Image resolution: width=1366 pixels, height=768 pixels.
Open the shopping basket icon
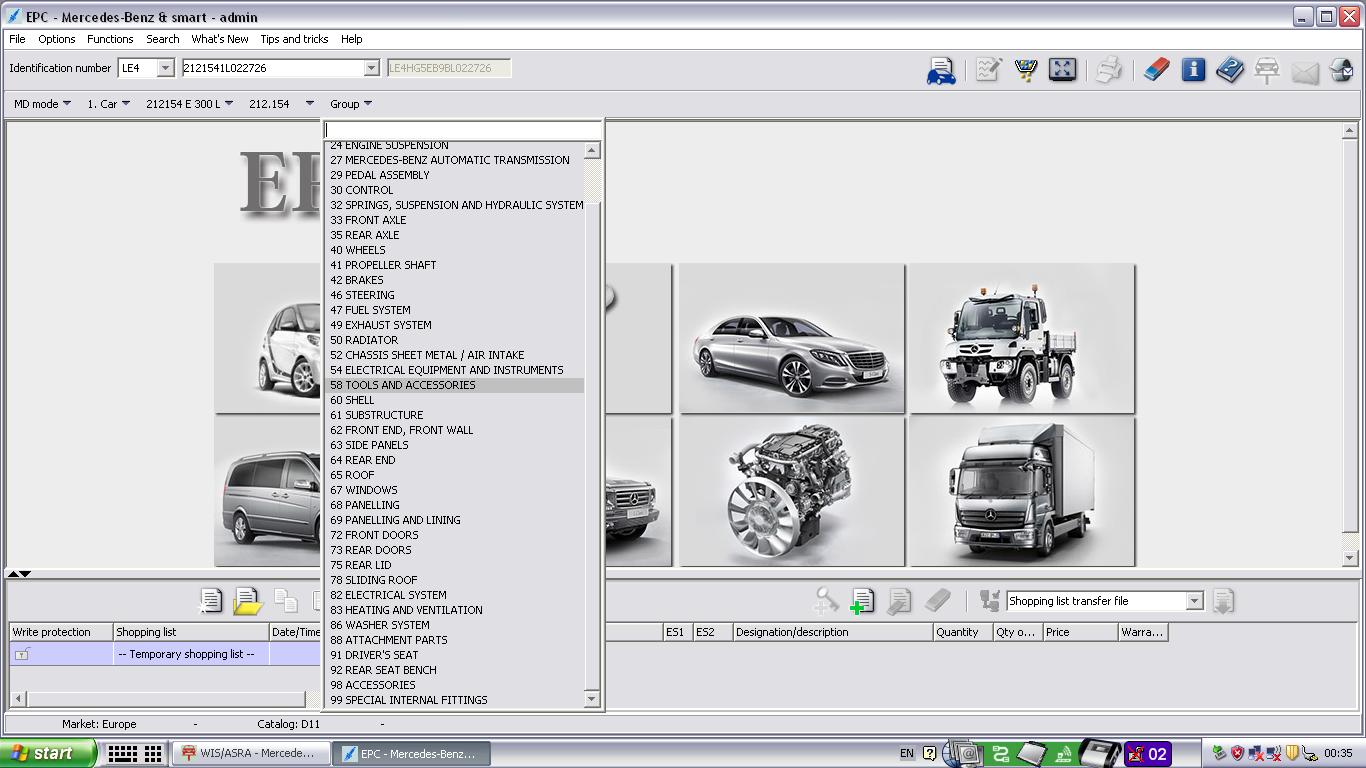pyautogui.click(x=1026, y=70)
